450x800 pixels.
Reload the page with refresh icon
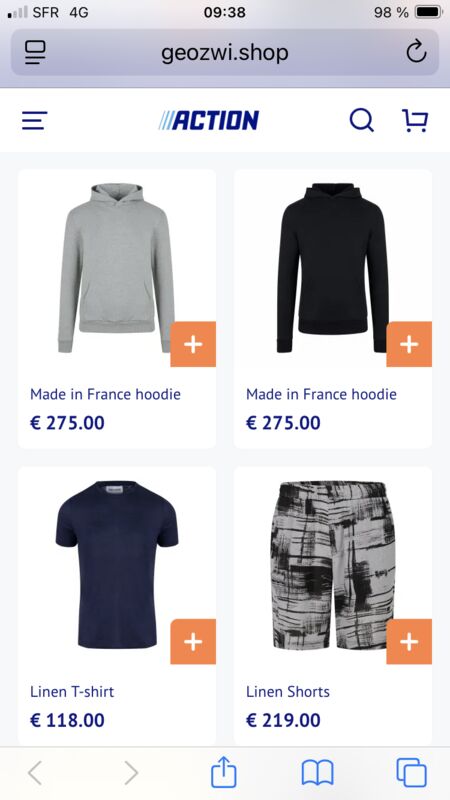click(416, 52)
